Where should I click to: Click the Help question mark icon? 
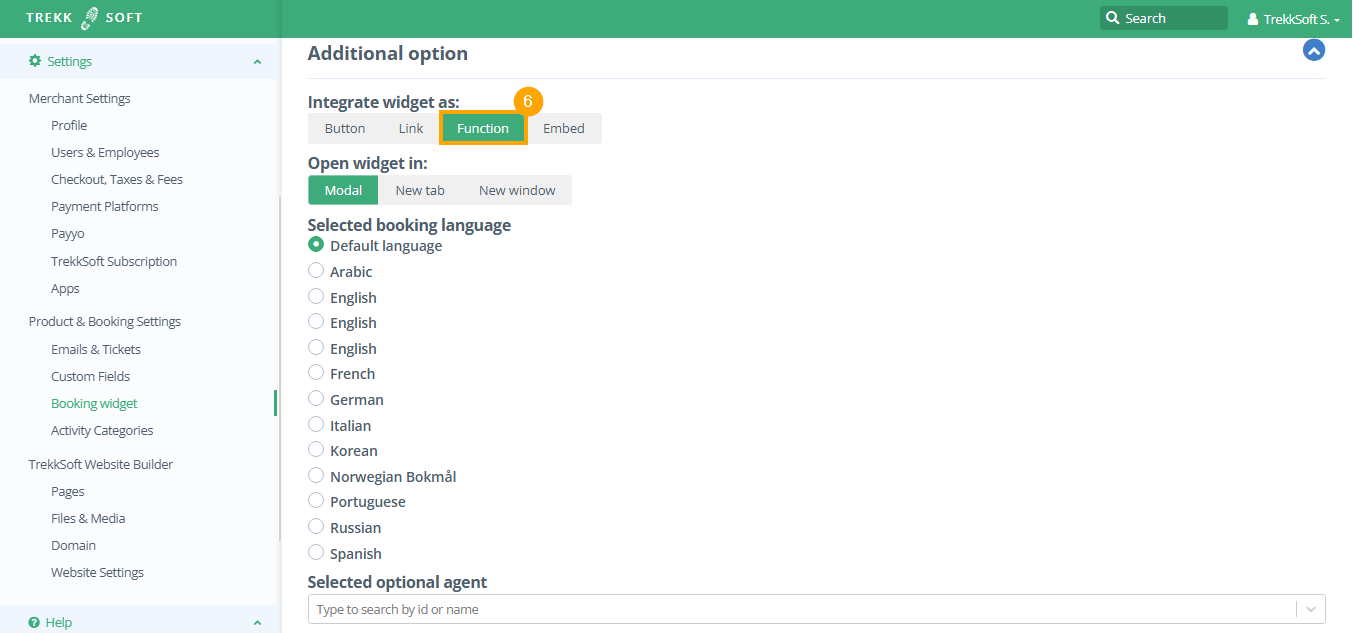[35, 622]
